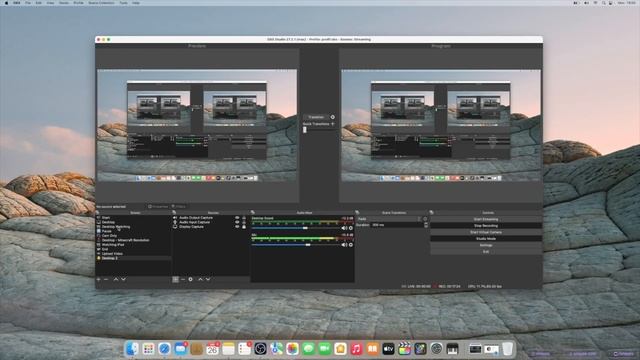Click Stop Recording button
640x360 pixels.
pyautogui.click(x=486, y=226)
